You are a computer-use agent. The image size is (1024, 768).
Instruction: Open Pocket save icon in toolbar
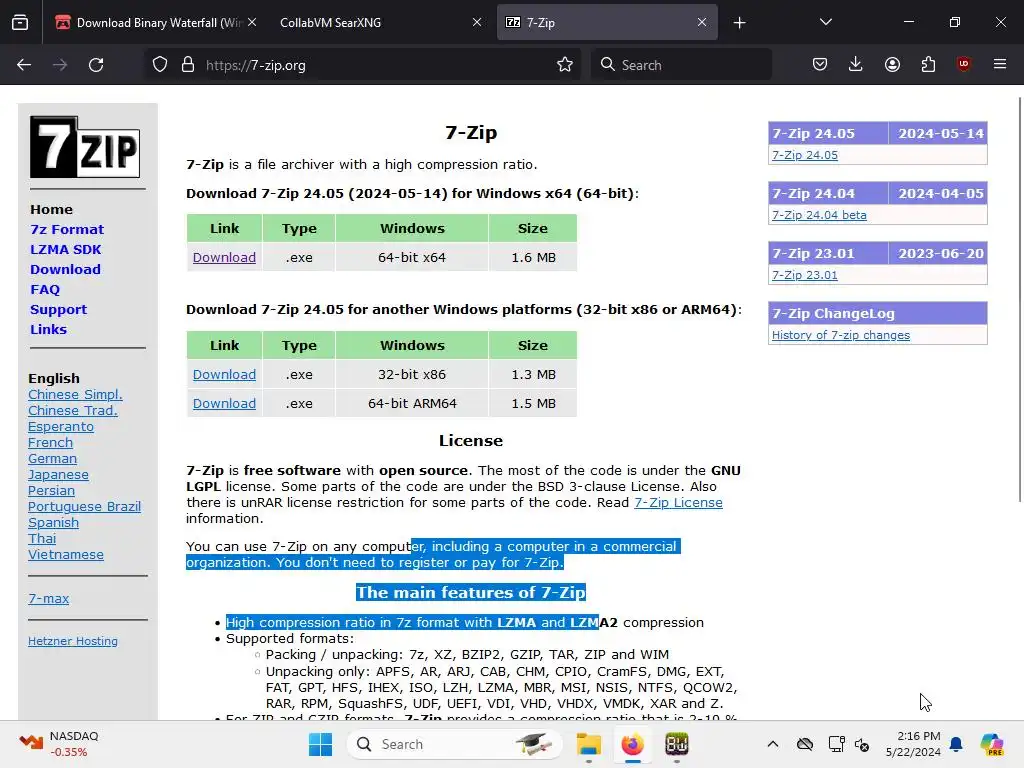click(820, 65)
